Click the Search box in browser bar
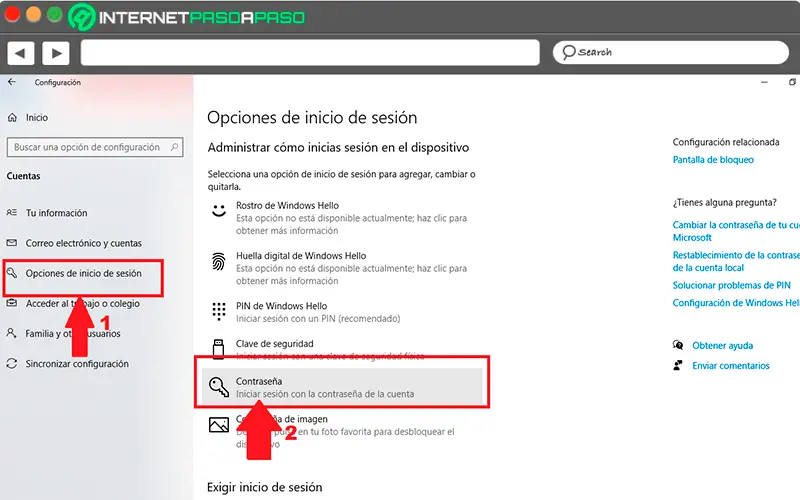 click(670, 52)
